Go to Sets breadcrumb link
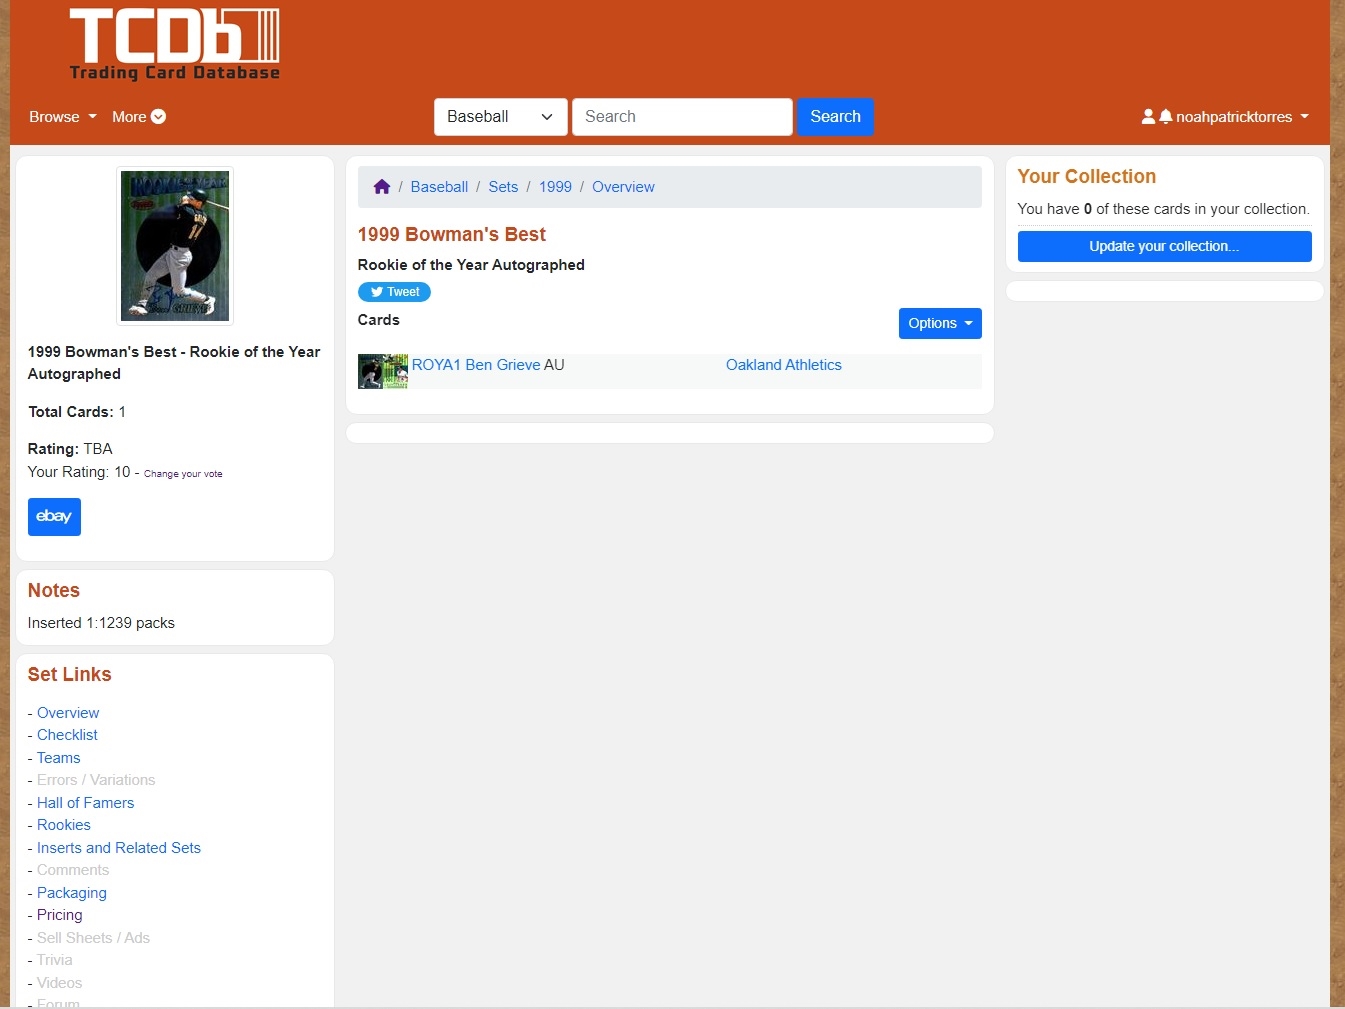This screenshot has height=1009, width=1345. click(503, 187)
